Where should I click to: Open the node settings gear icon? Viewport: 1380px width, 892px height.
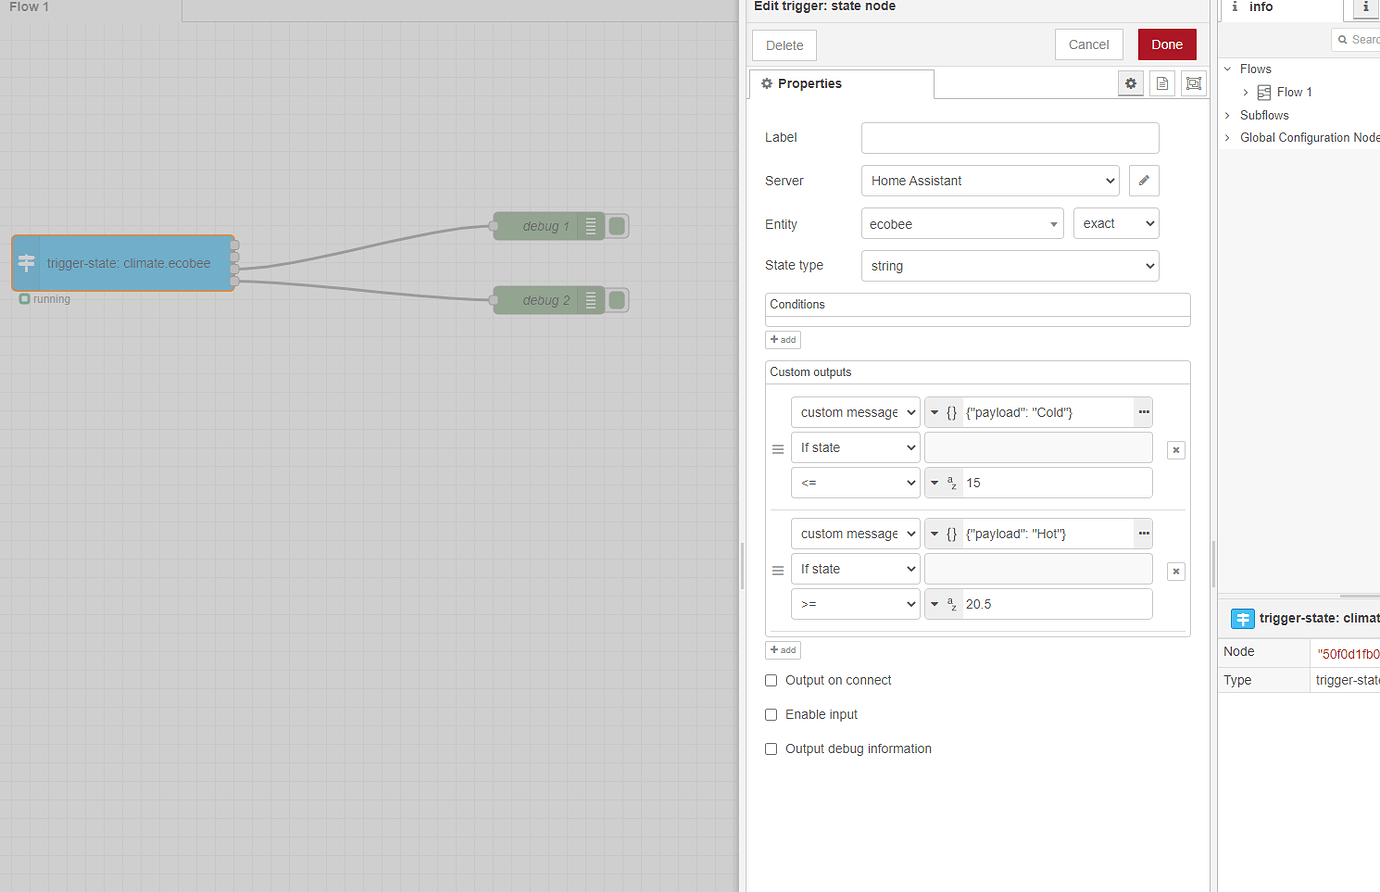tap(1130, 83)
